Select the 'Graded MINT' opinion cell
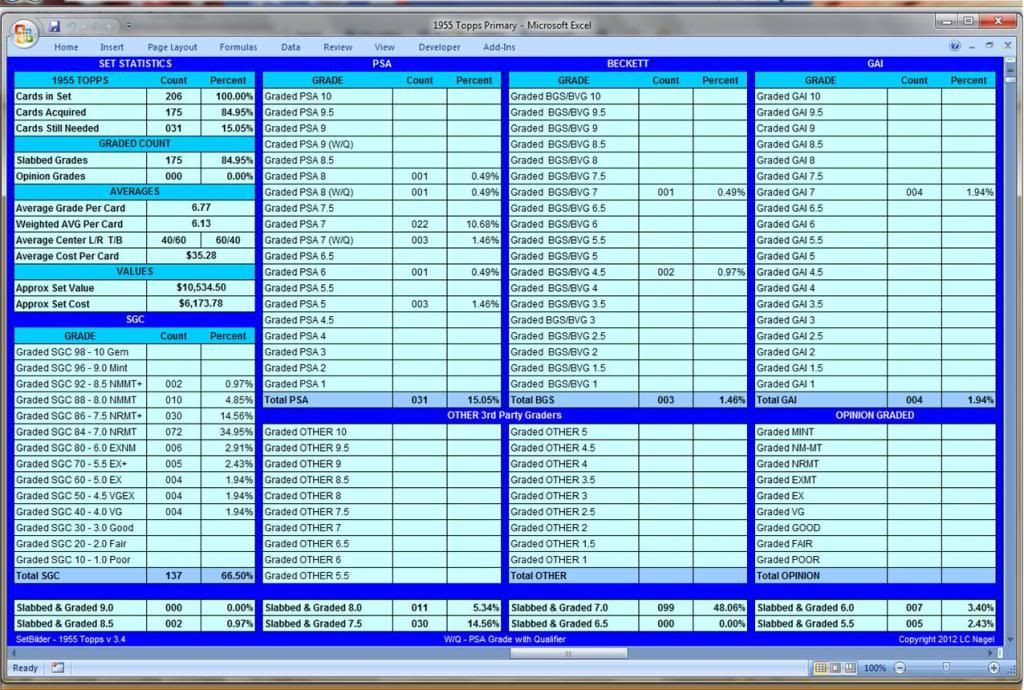This screenshot has height=690, width=1024. pyautogui.click(x=821, y=431)
